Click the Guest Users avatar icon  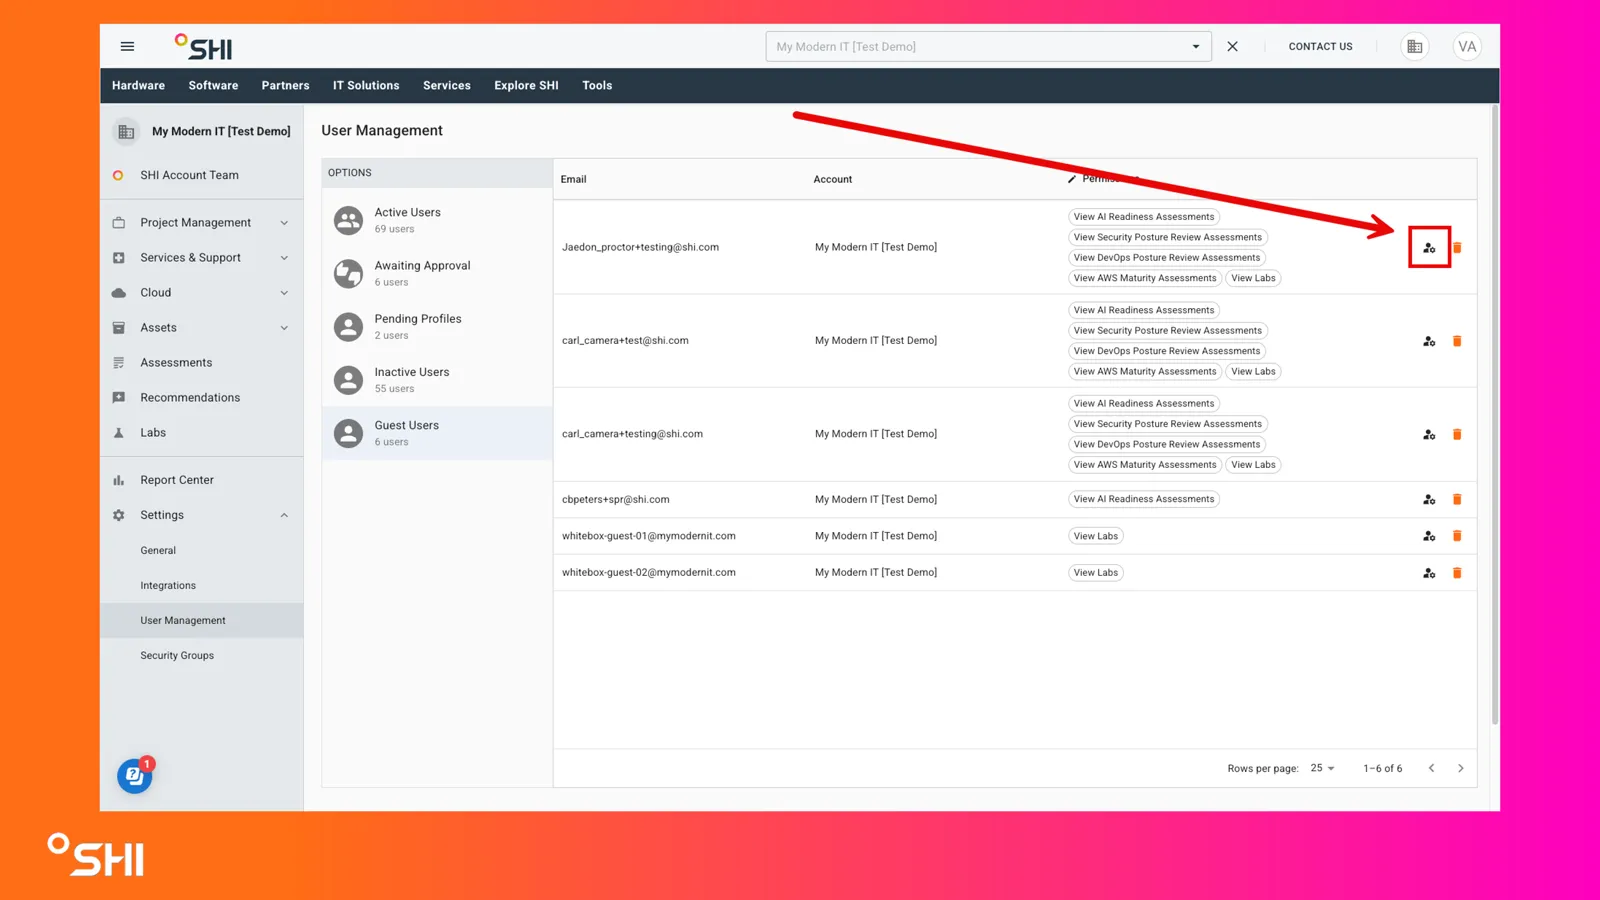click(x=348, y=433)
